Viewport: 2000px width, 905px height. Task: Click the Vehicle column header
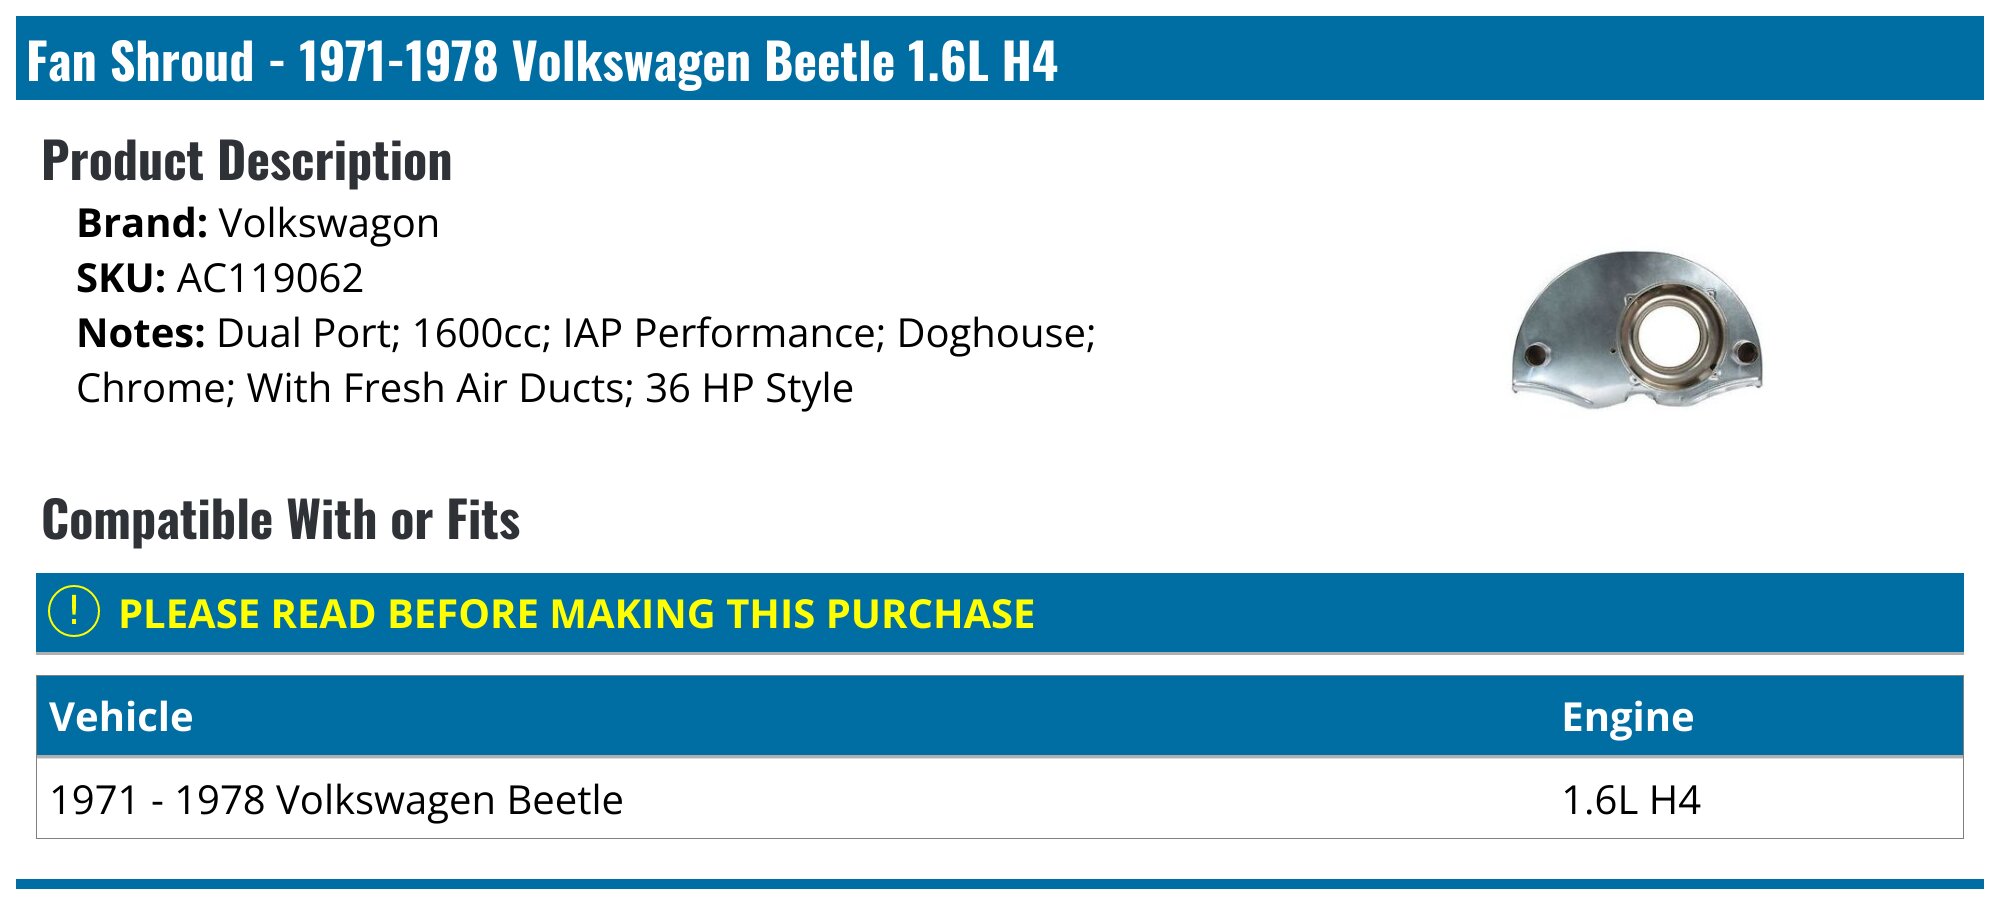coord(121,717)
